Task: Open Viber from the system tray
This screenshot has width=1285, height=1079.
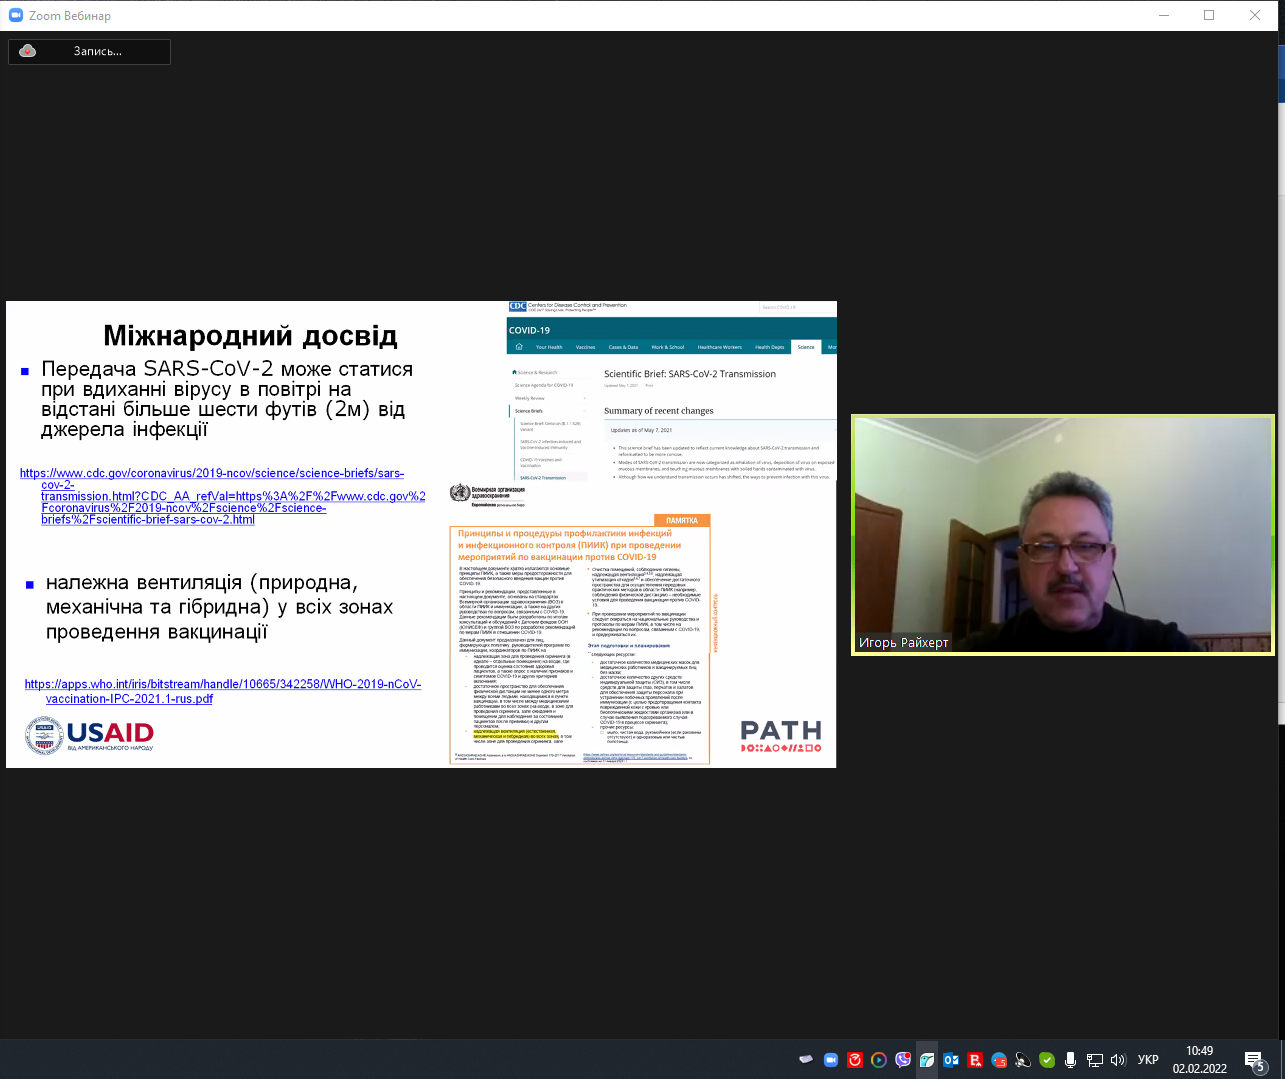Action: coord(903,1060)
